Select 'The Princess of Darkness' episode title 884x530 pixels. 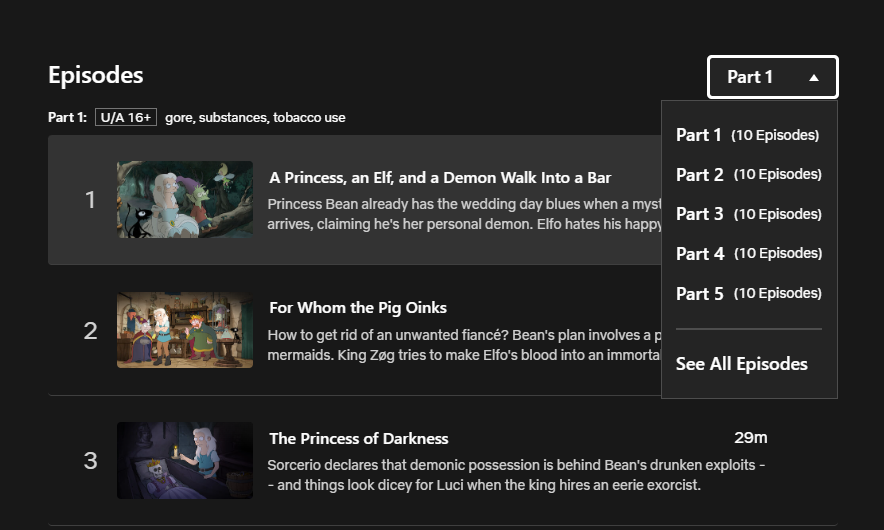(x=358, y=438)
